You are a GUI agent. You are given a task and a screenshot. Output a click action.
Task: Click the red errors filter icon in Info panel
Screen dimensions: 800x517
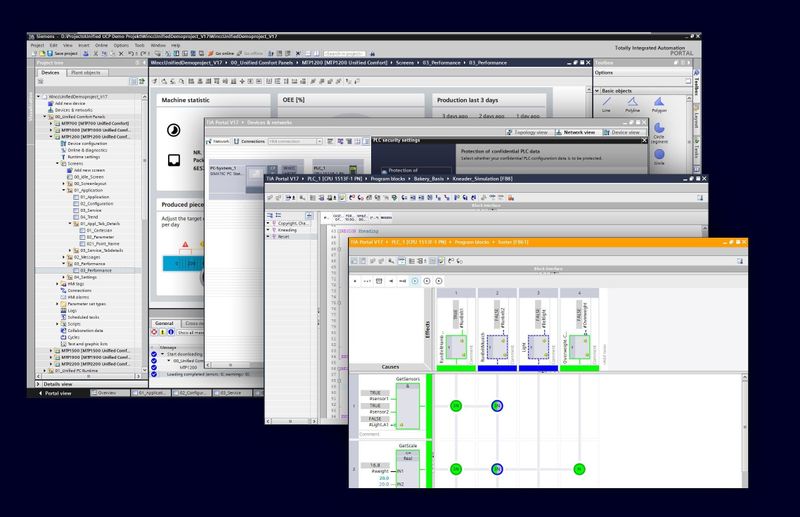154,332
